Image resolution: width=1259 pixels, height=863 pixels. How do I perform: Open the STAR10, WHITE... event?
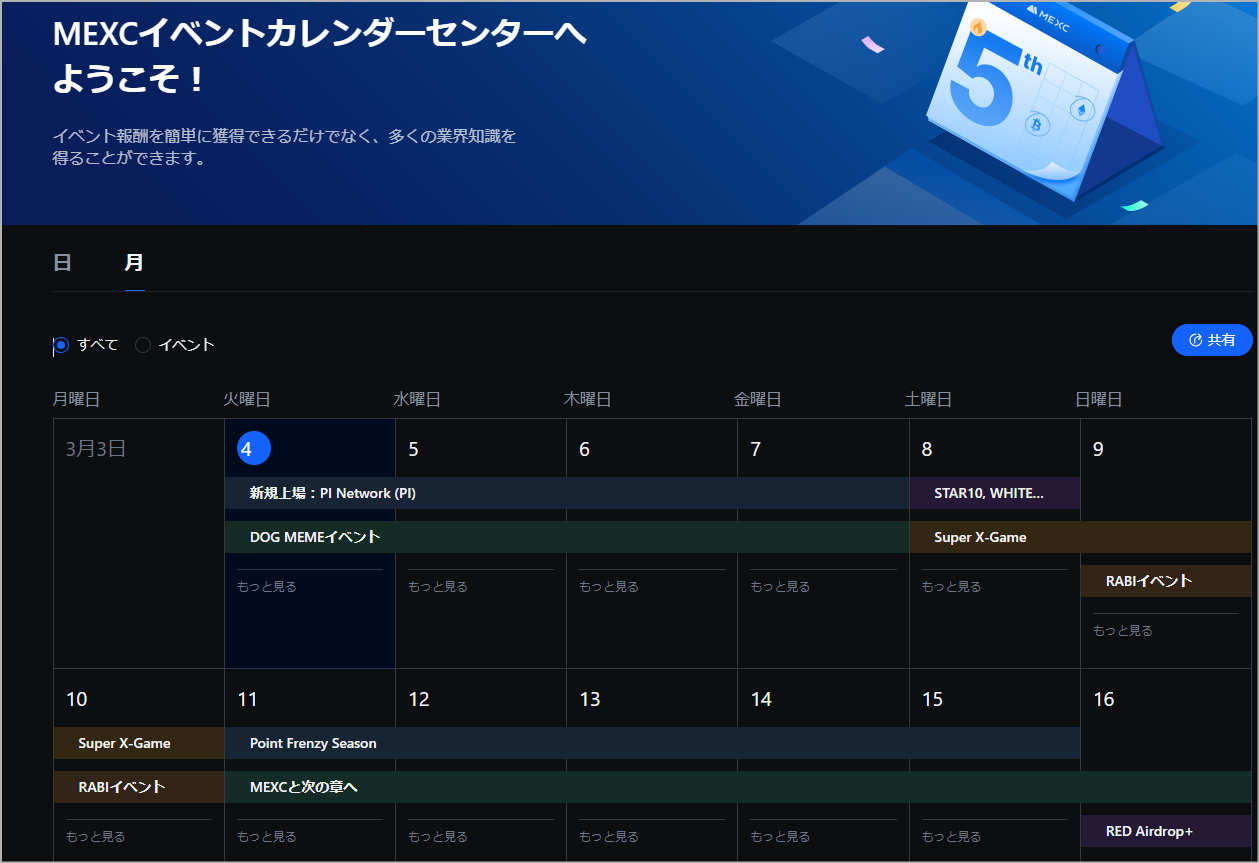pos(988,493)
